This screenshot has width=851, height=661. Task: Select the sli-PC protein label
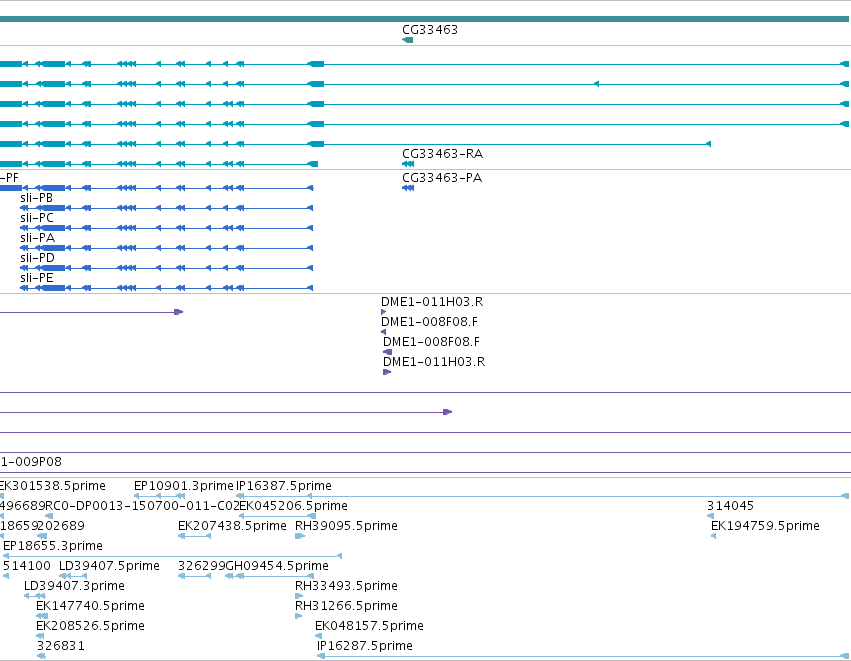37,218
